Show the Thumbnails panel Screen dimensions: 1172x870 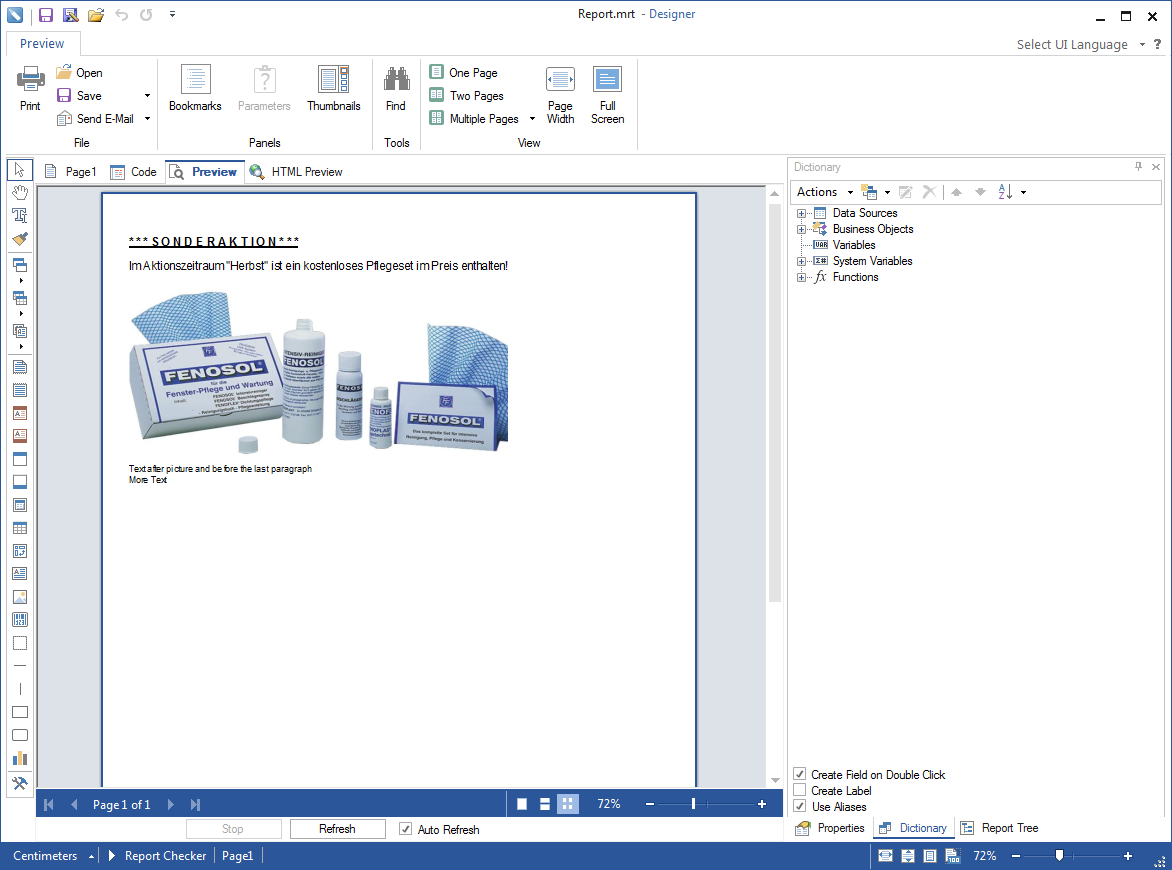click(333, 88)
